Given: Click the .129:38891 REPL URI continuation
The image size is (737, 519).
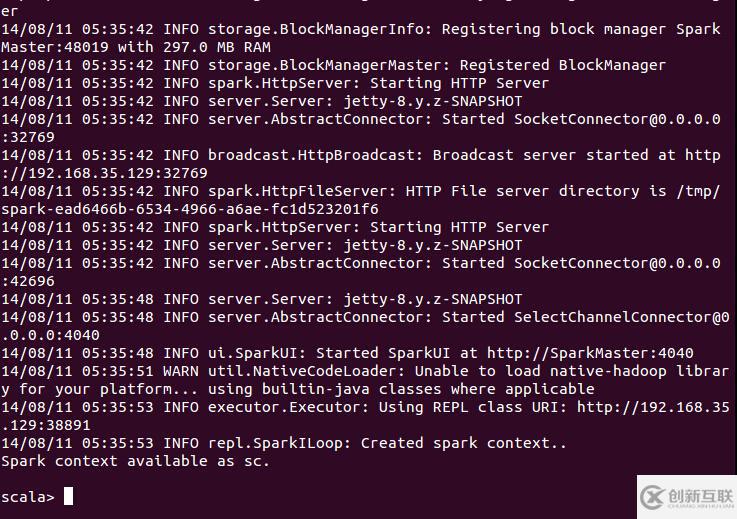Looking at the screenshot, I should tap(46, 425).
